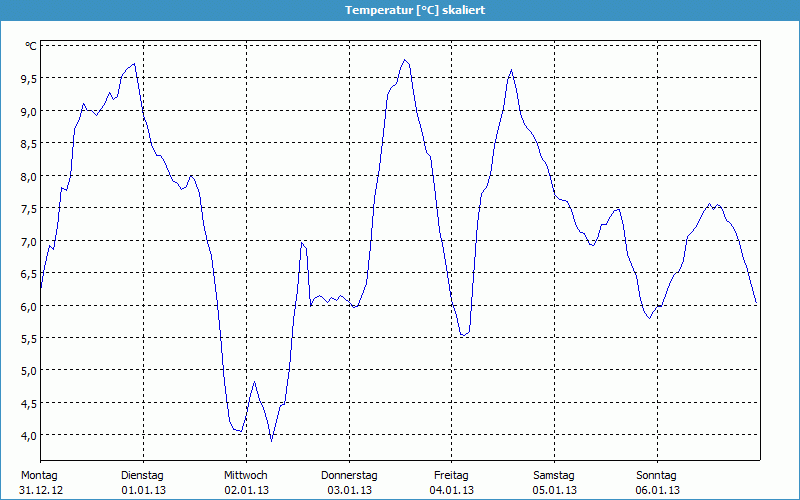The width and height of the screenshot is (800, 500).
Task: Click the 04.01.13 date label
Action: [451, 490]
